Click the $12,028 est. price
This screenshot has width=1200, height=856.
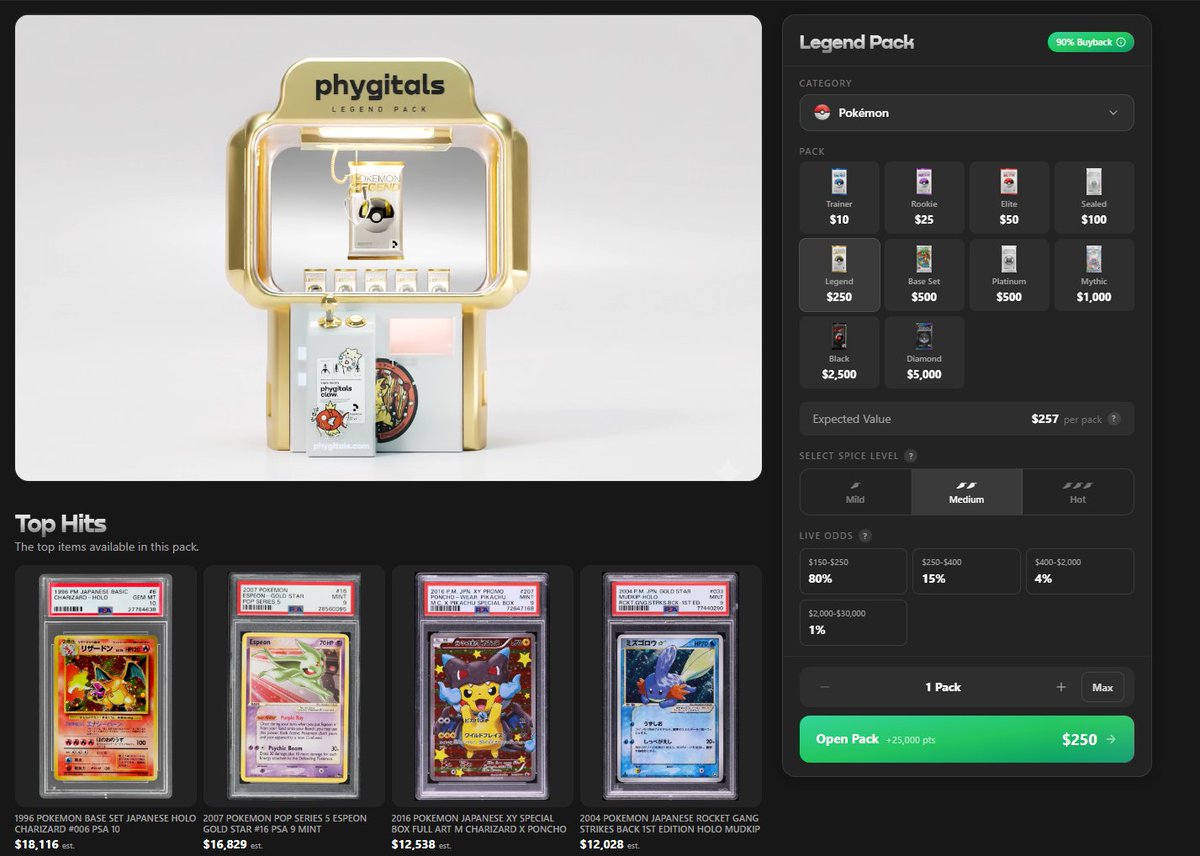coord(610,845)
